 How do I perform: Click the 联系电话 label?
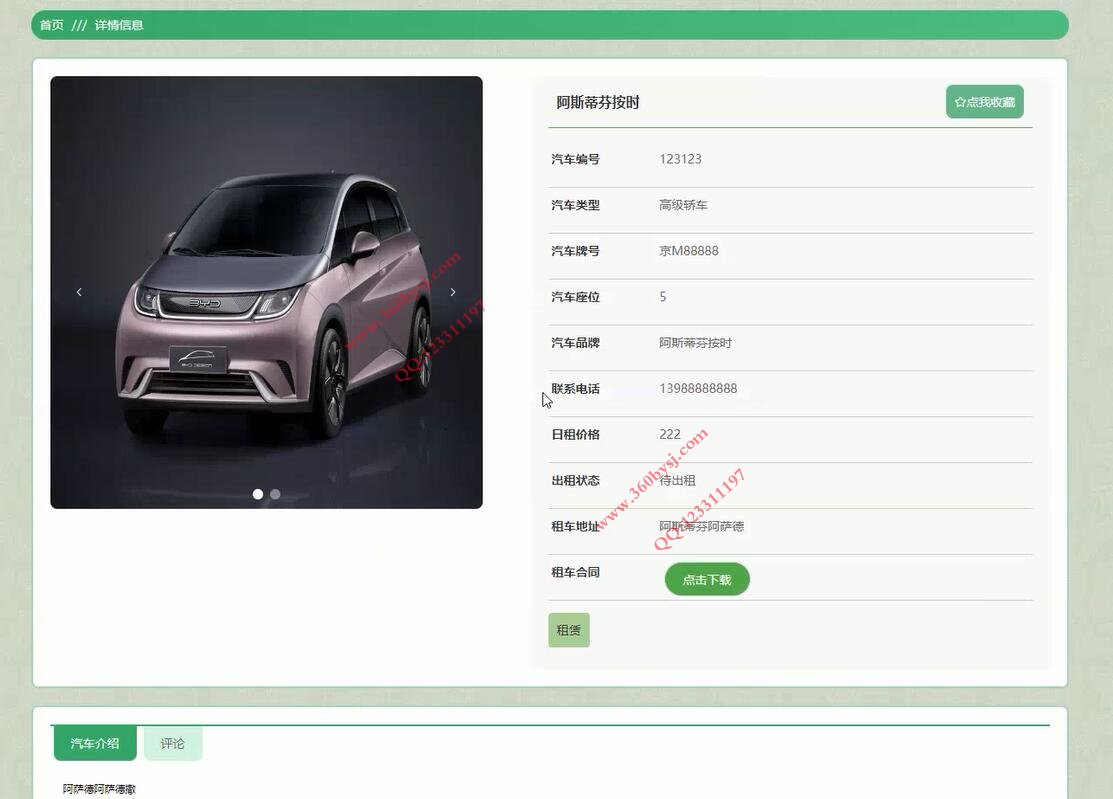576,388
